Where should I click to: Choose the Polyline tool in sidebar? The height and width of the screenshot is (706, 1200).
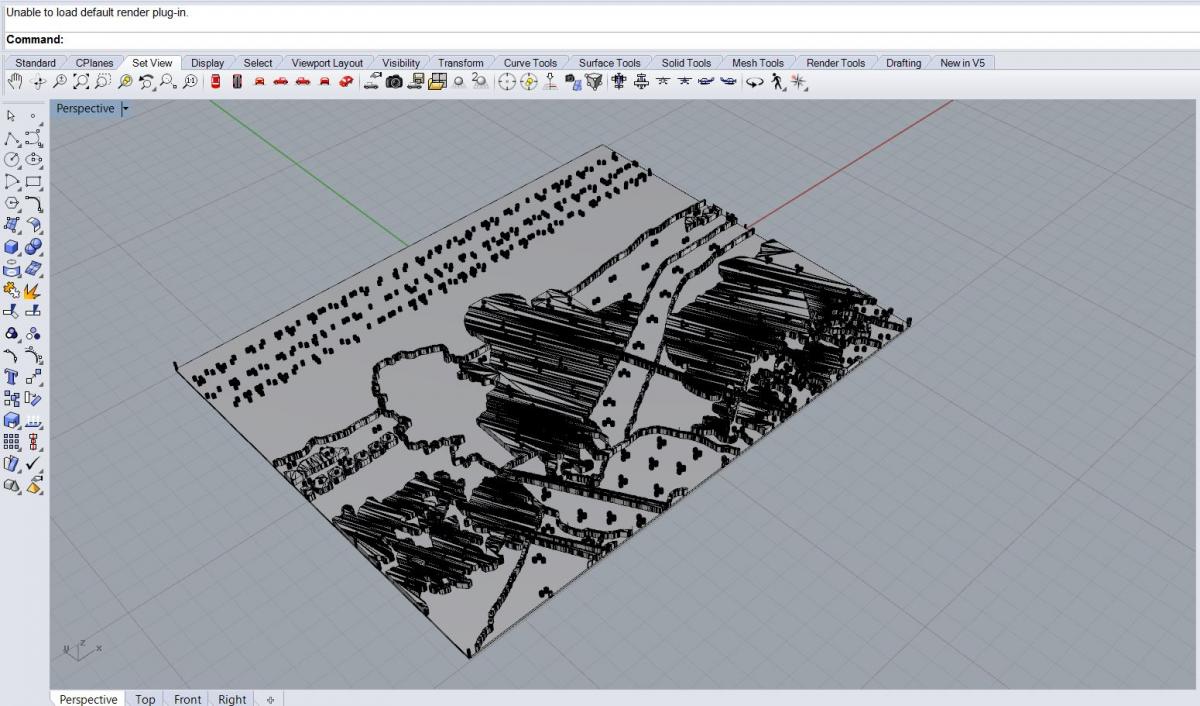[12, 138]
